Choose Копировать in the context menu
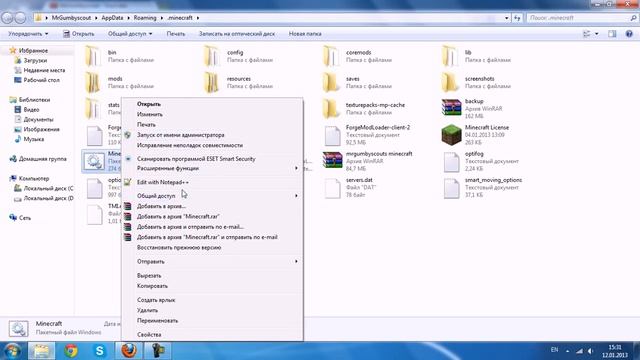 152,286
